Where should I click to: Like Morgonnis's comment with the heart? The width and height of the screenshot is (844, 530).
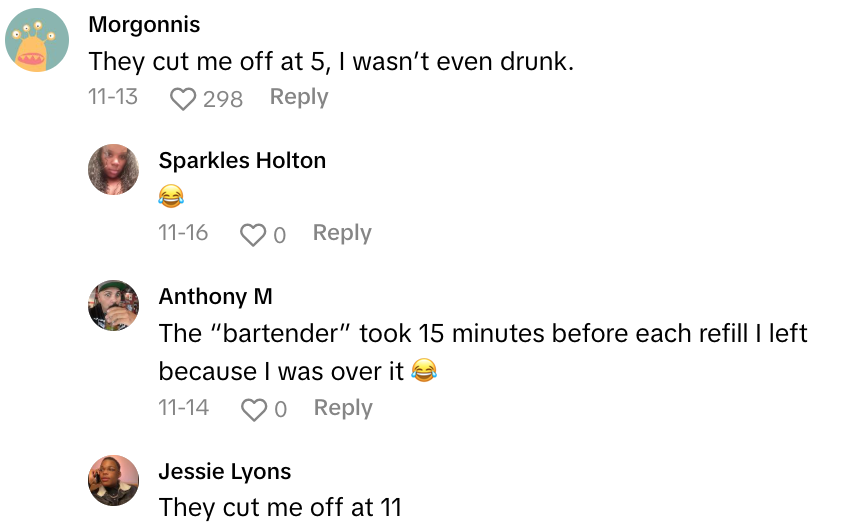183,98
